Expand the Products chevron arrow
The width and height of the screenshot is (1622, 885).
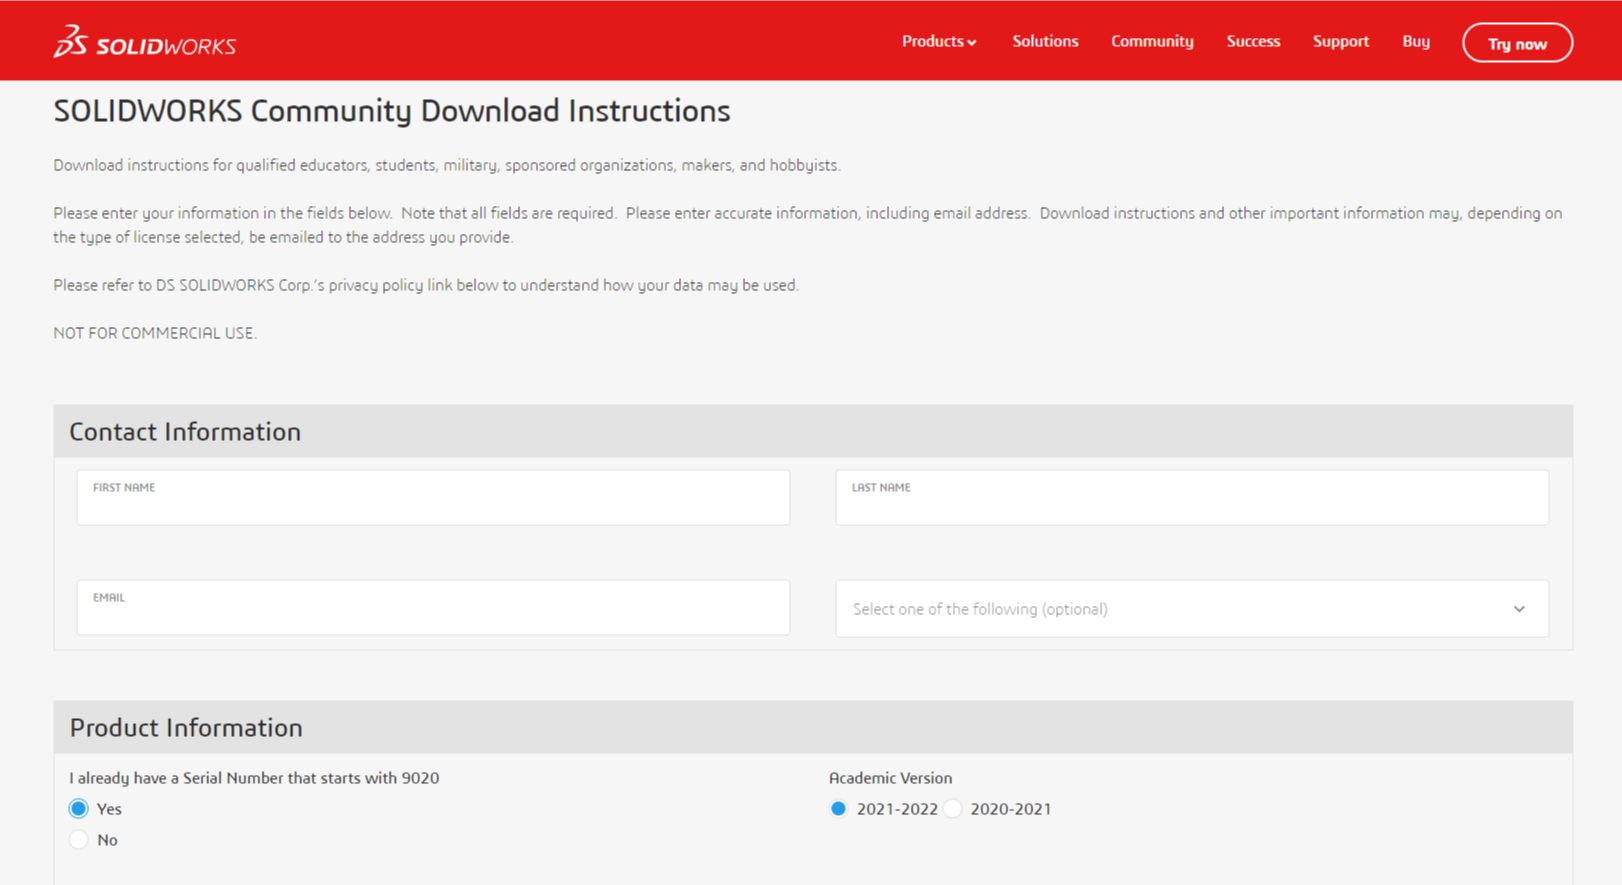(972, 43)
